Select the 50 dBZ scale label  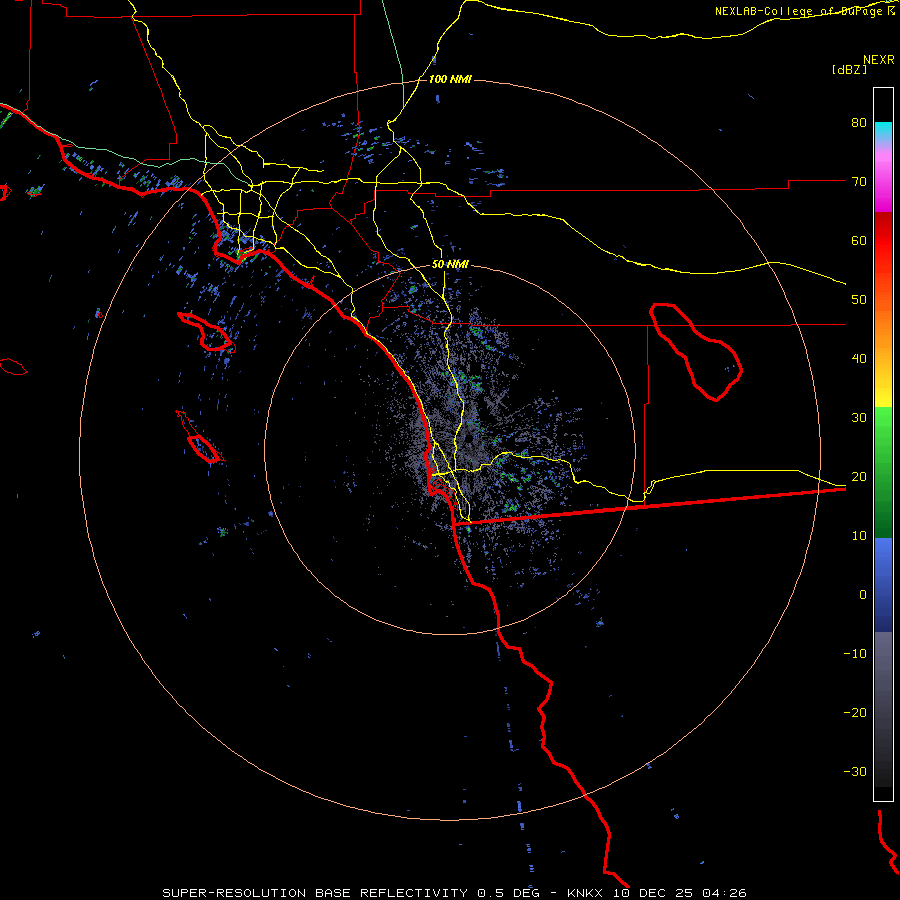pos(859,300)
